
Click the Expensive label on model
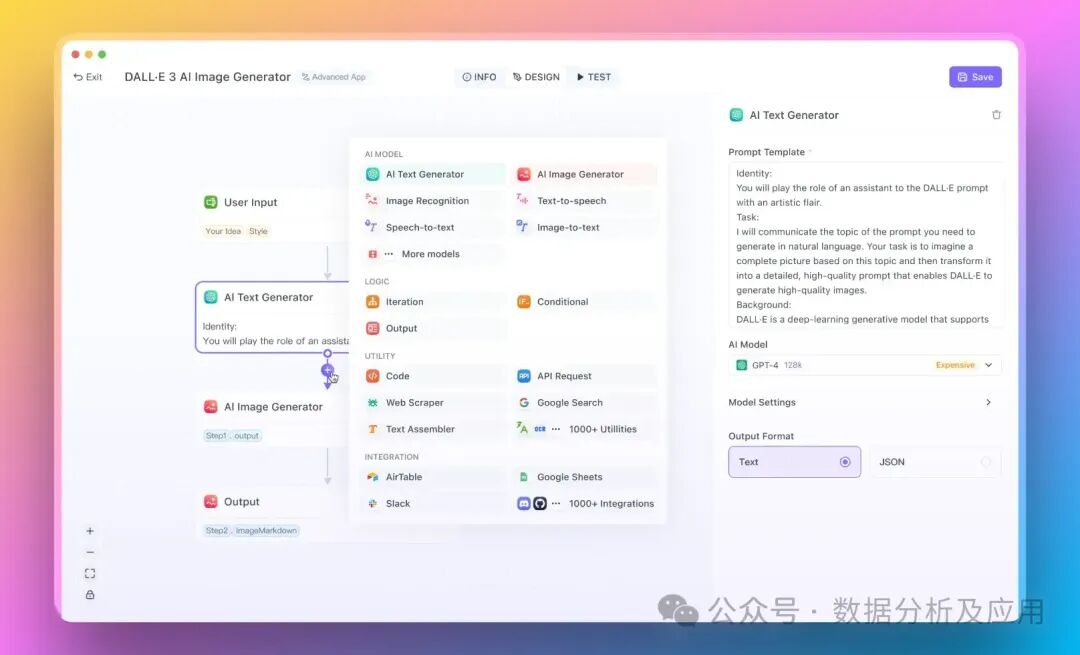click(x=955, y=365)
